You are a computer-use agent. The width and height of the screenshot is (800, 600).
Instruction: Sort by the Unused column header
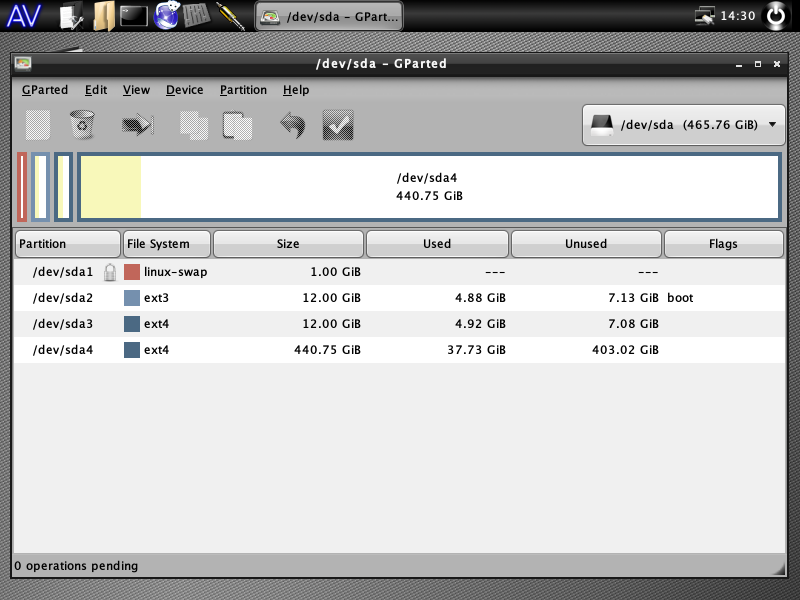586,244
